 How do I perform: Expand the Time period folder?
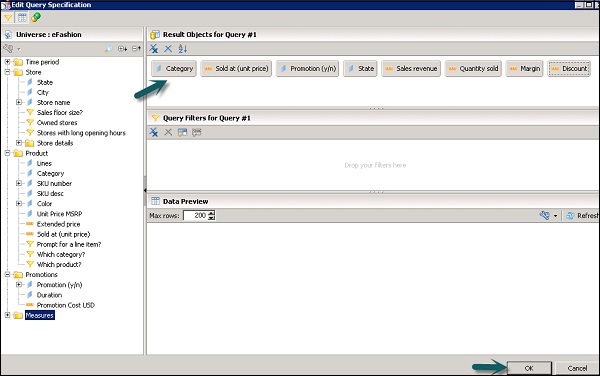click(x=7, y=62)
